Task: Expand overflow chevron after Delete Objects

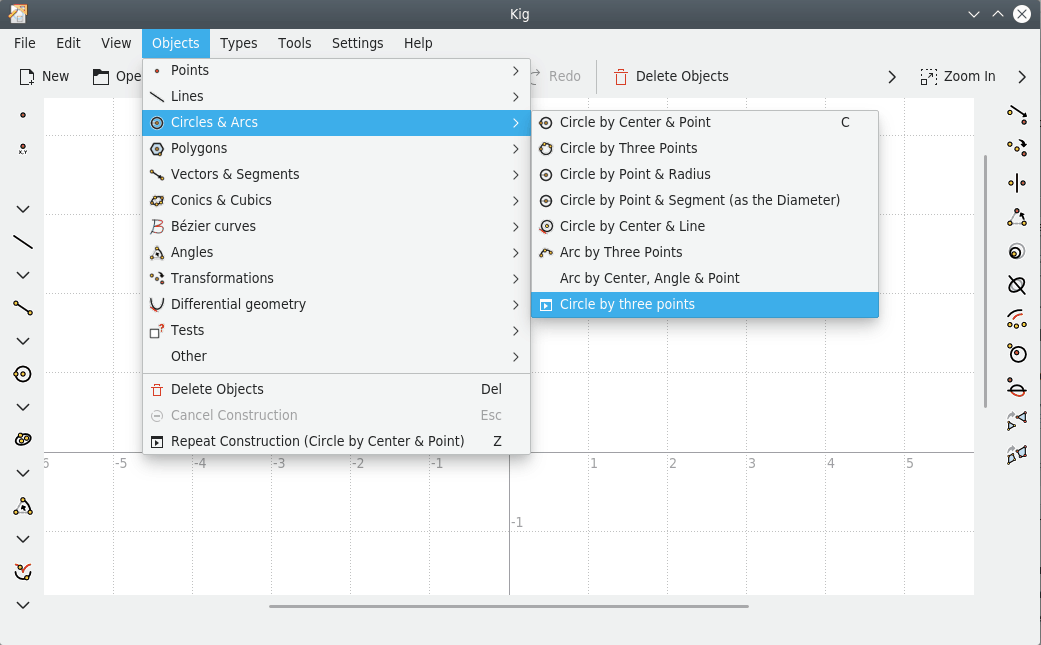Action: (892, 77)
